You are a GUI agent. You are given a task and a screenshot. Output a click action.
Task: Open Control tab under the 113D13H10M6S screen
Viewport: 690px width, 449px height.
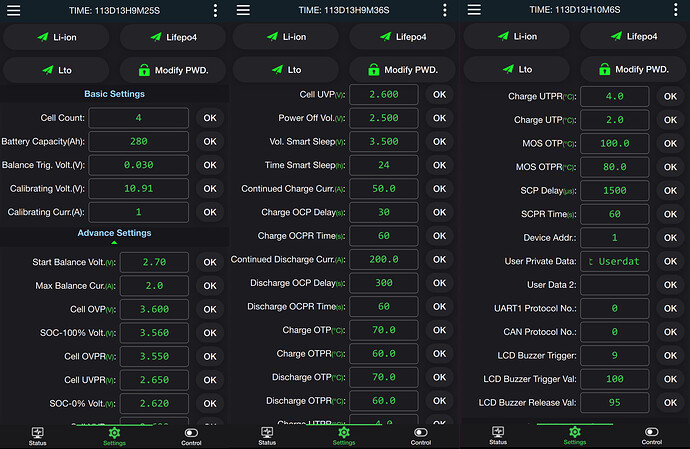[651, 435]
